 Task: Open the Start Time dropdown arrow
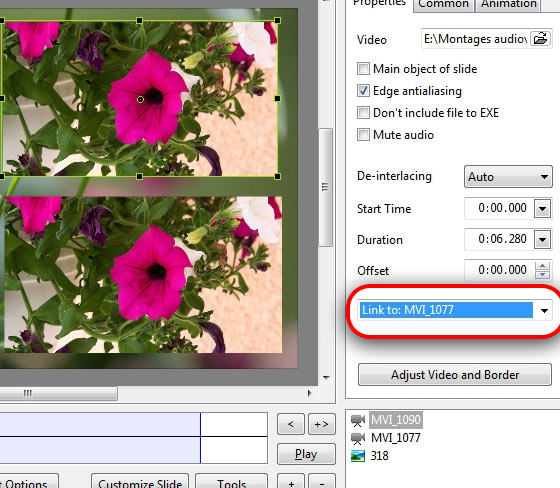(x=542, y=208)
